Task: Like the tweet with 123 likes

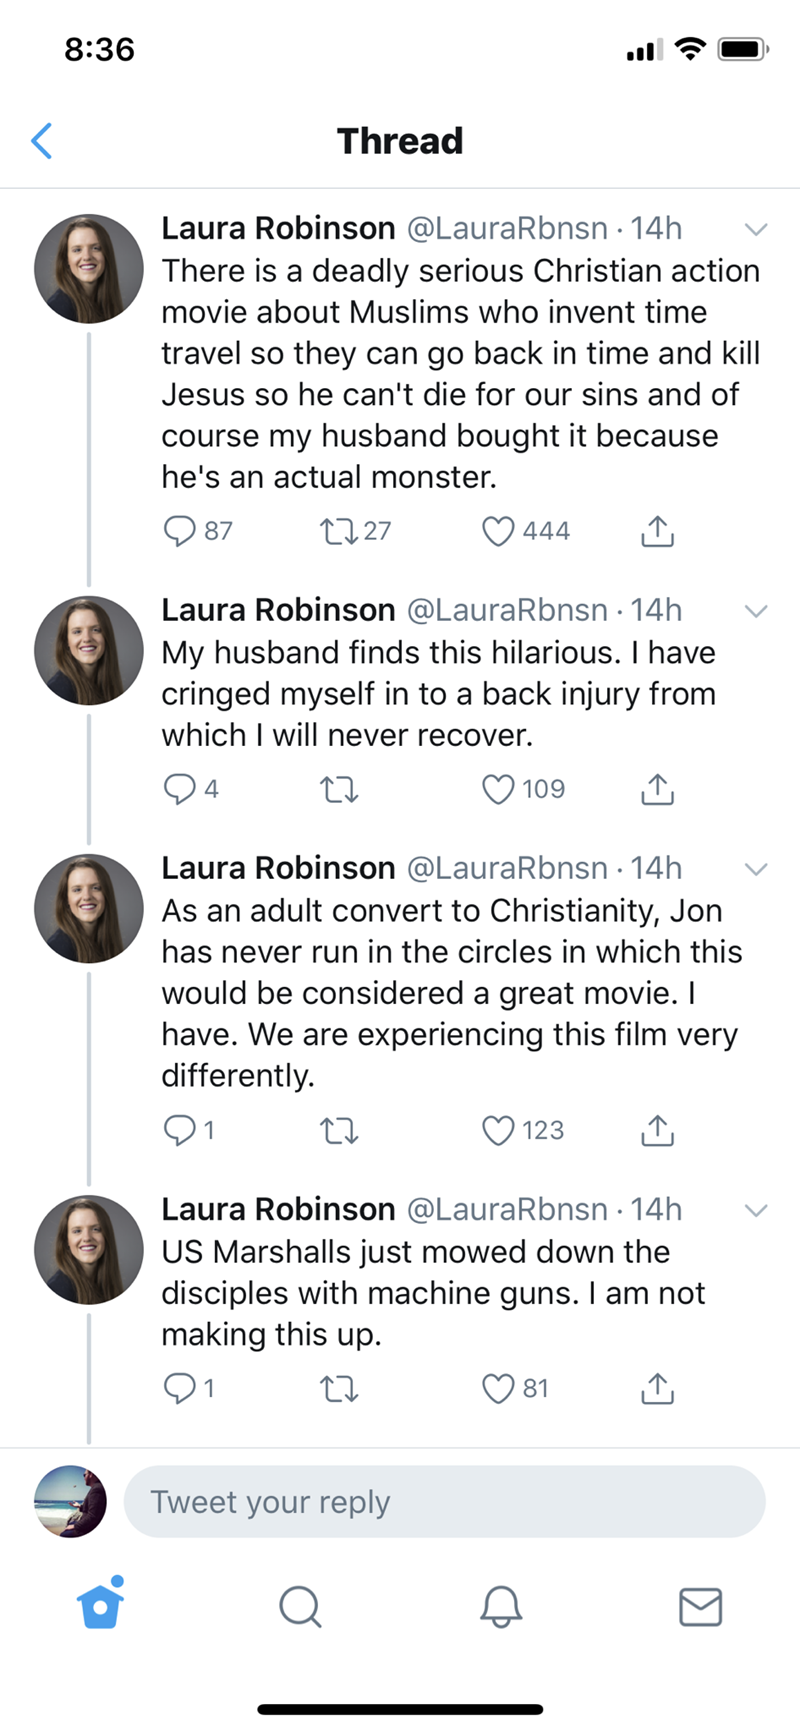Action: click(498, 1130)
